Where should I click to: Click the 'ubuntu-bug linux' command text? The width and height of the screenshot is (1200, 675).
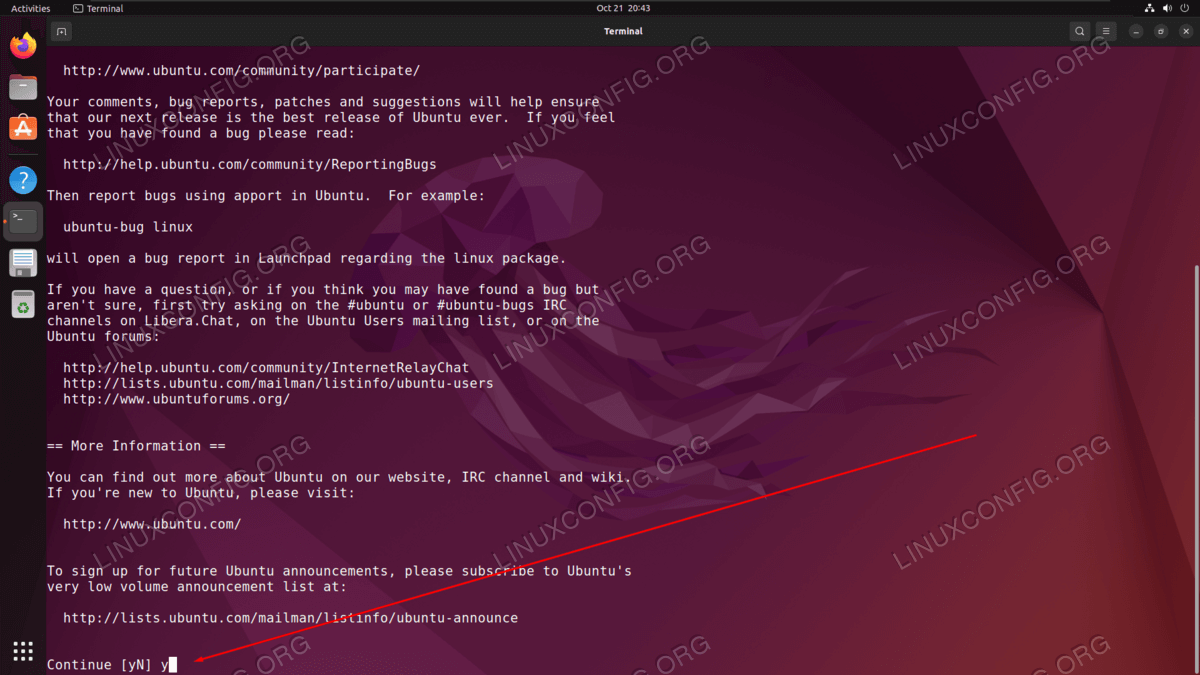pos(128,227)
